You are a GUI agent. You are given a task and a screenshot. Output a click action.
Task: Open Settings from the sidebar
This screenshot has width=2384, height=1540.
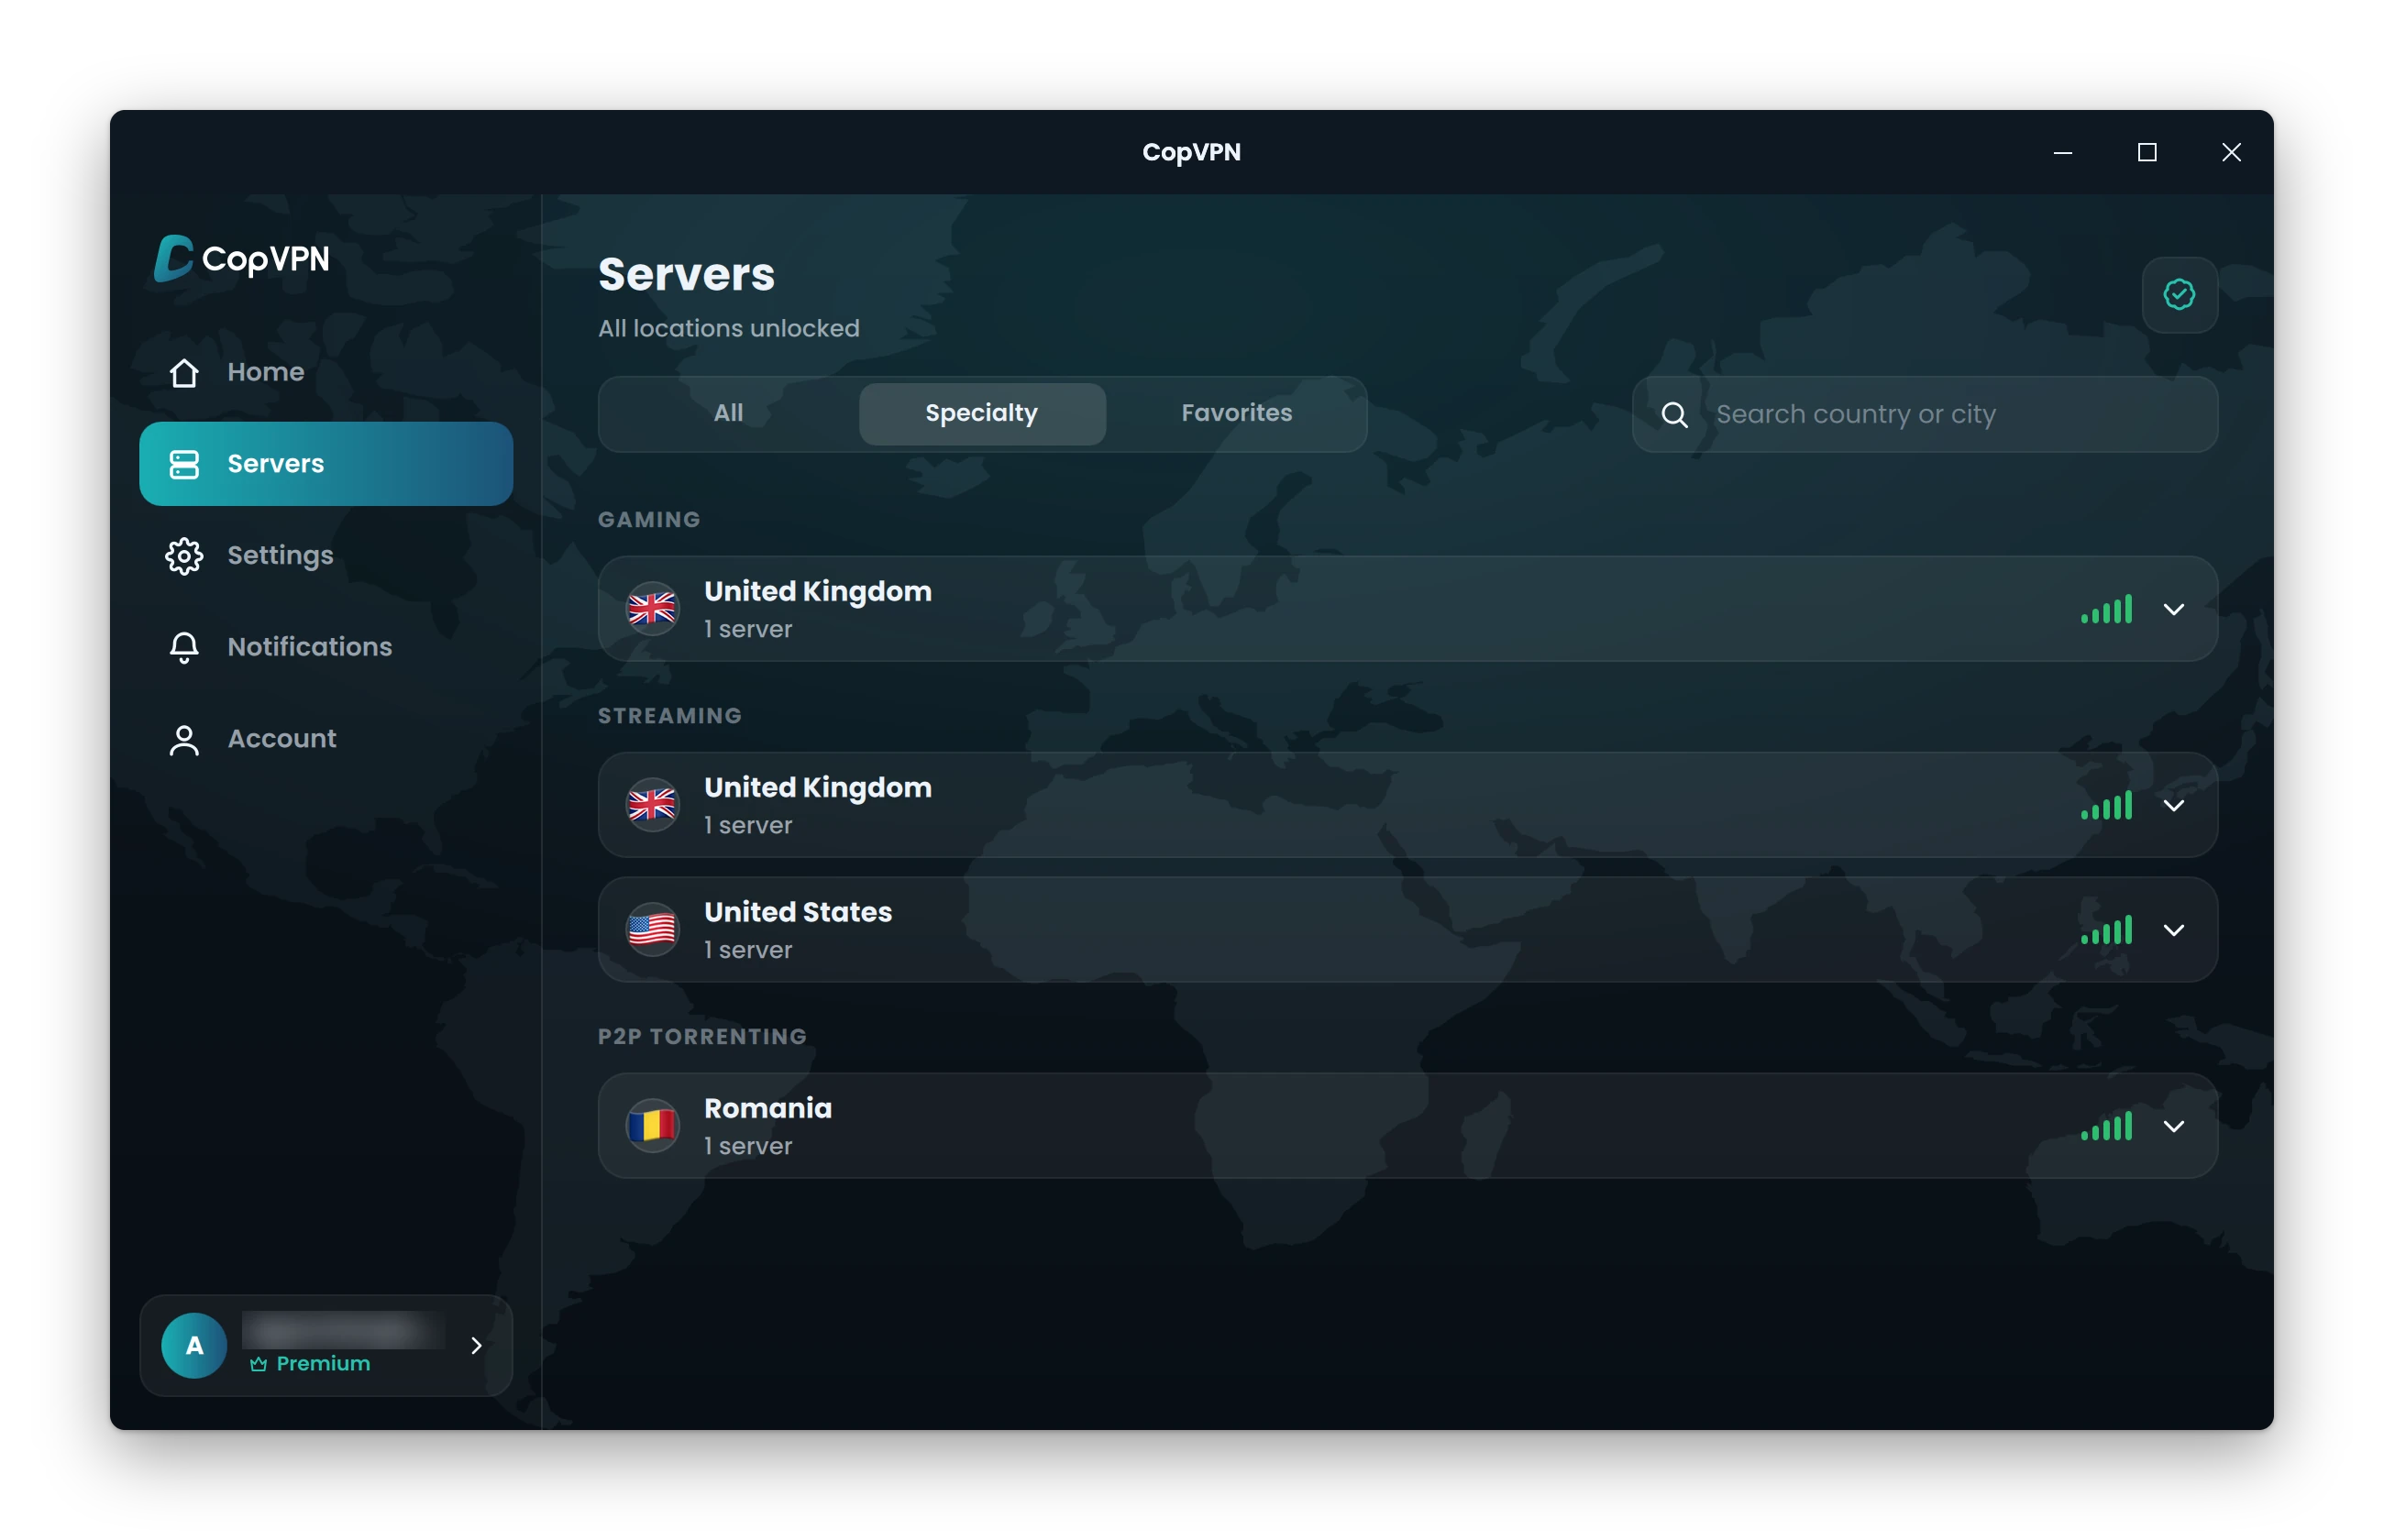326,555
